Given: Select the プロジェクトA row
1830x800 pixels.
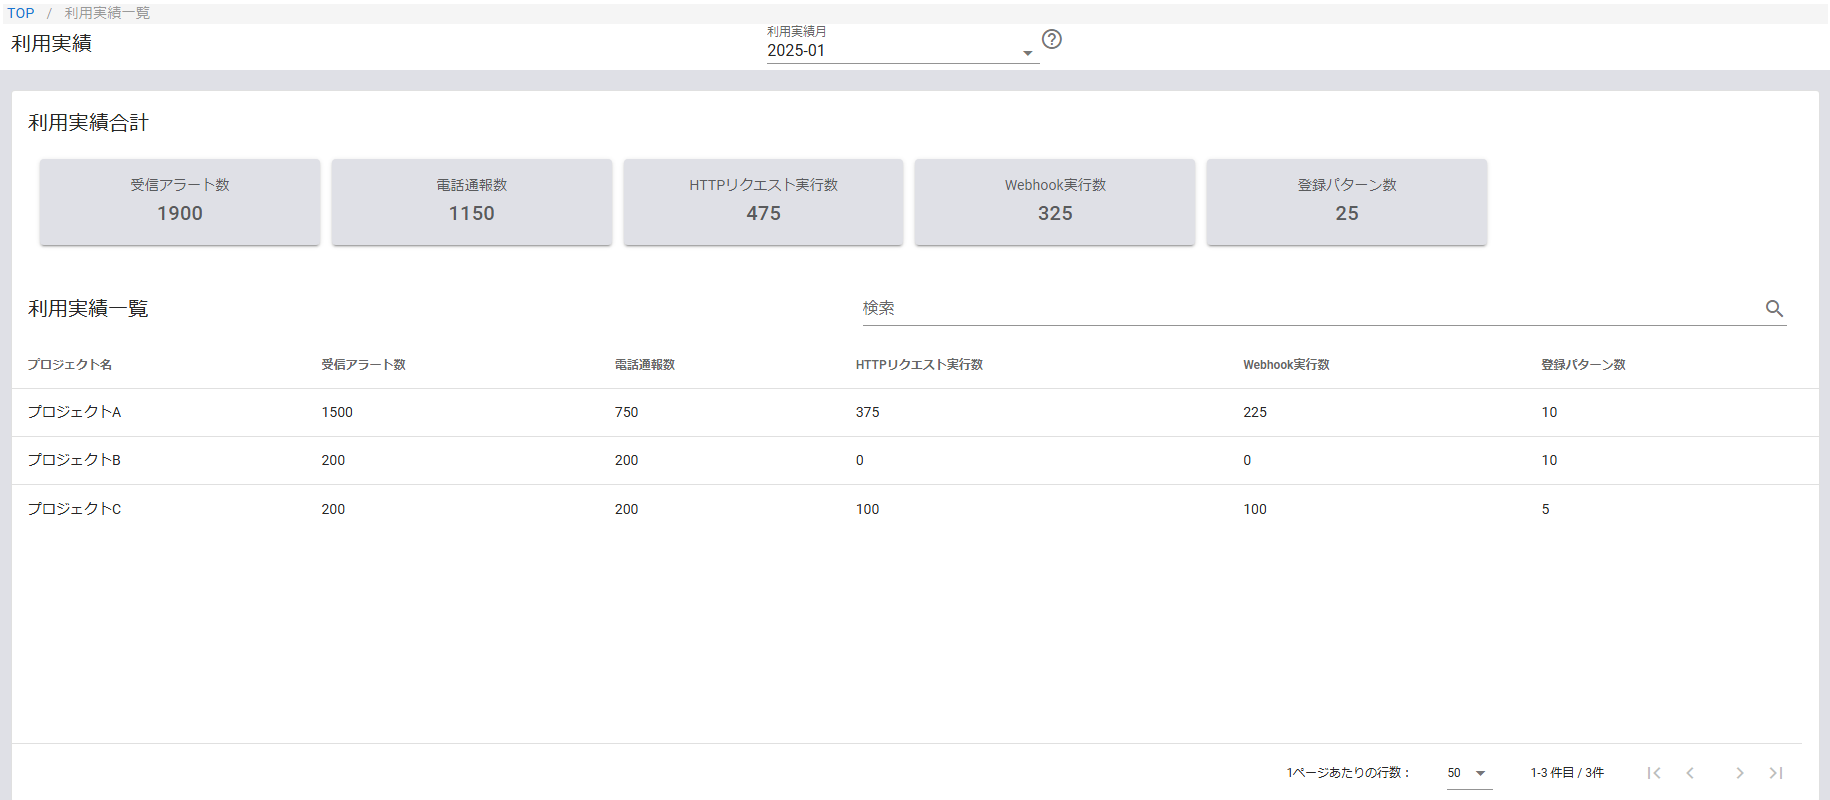Looking at the screenshot, I should [x=75, y=412].
